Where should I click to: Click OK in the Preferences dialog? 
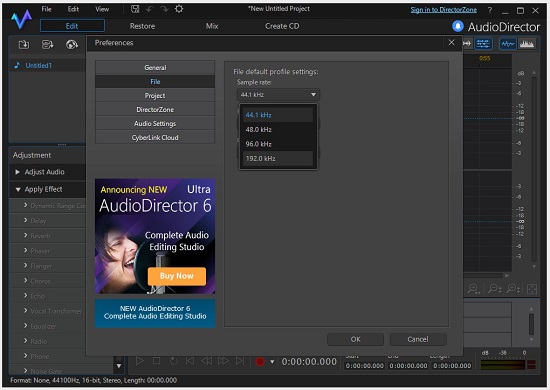click(355, 339)
